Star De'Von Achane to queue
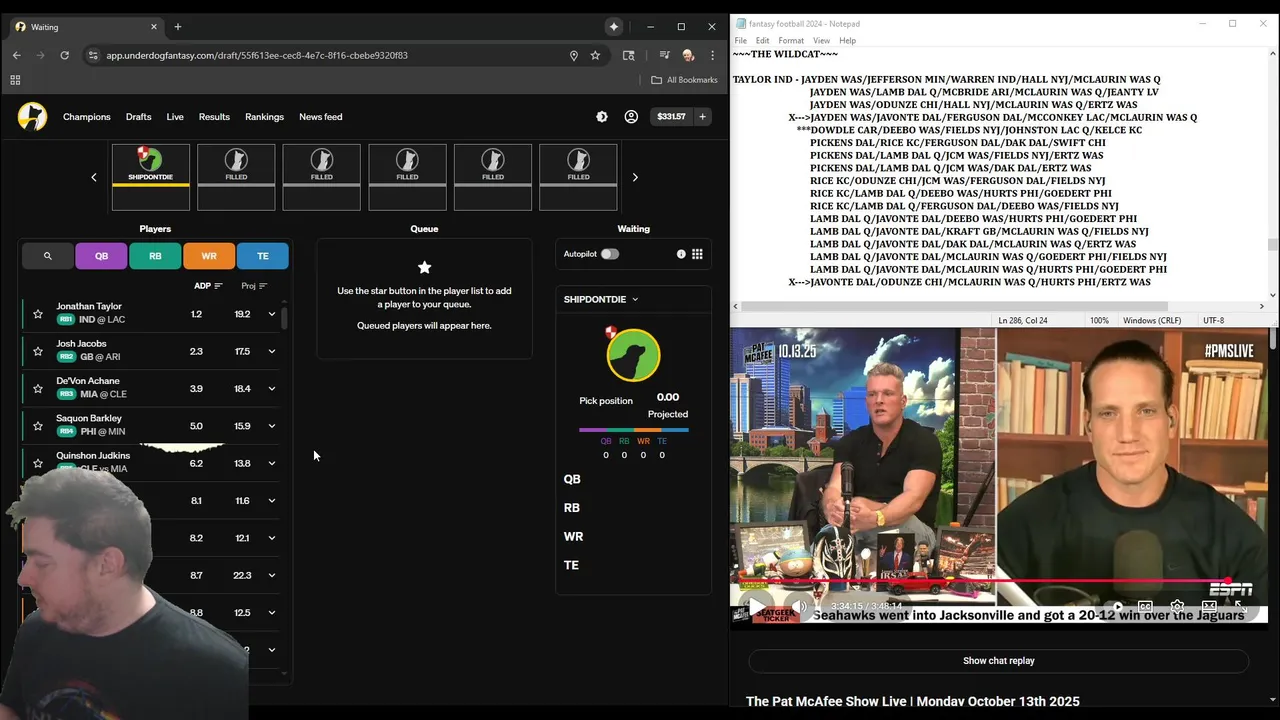 [38, 388]
